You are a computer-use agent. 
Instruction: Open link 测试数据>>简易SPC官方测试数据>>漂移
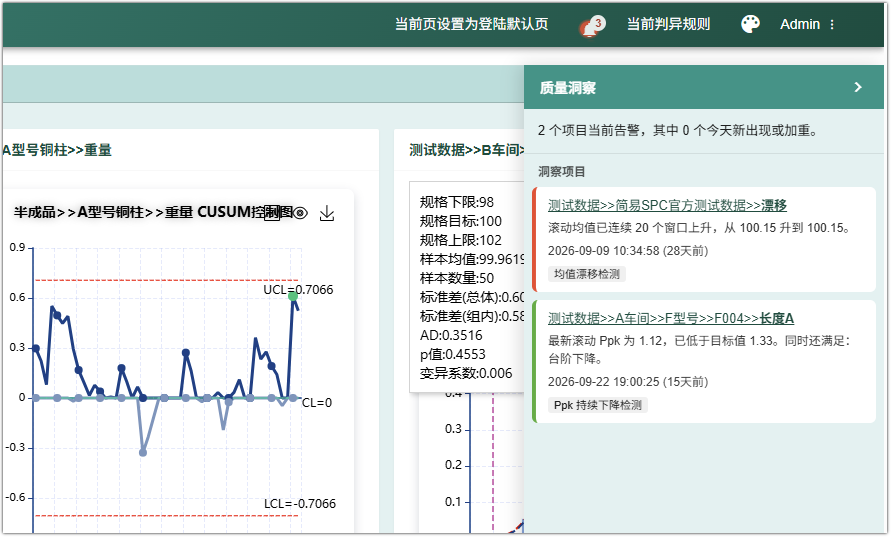(667, 205)
